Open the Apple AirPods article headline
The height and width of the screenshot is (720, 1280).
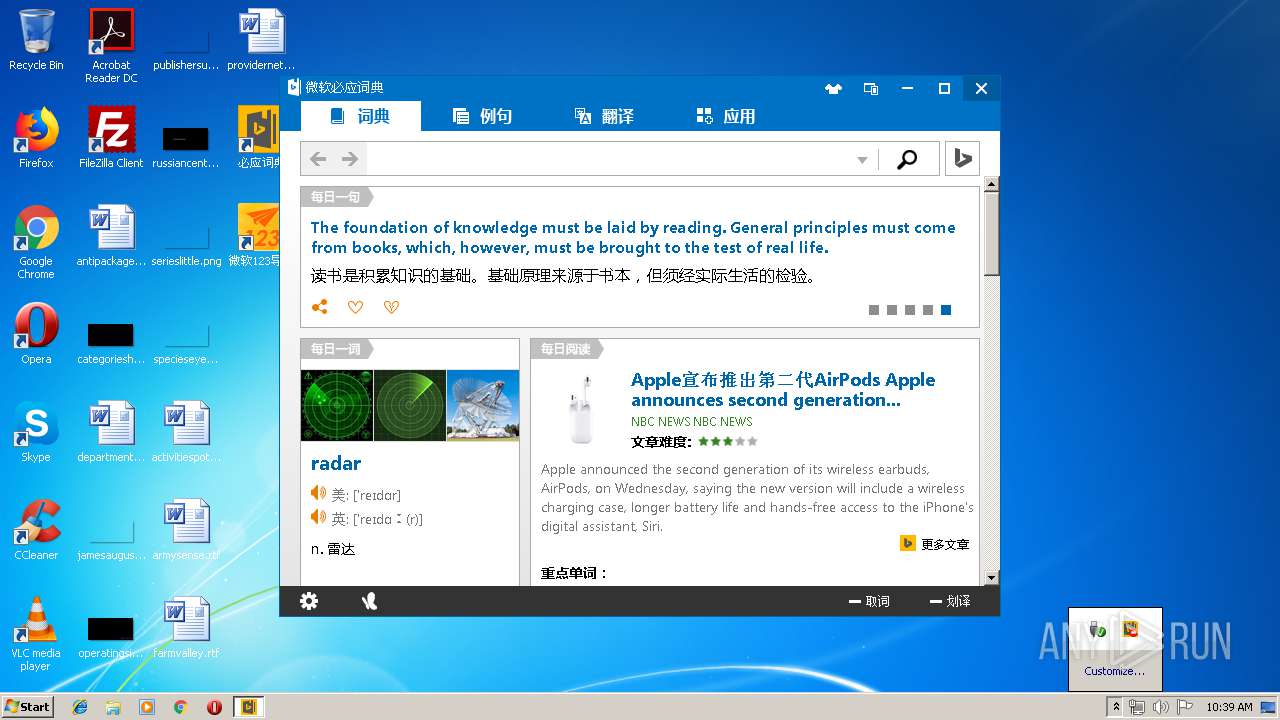[783, 389]
